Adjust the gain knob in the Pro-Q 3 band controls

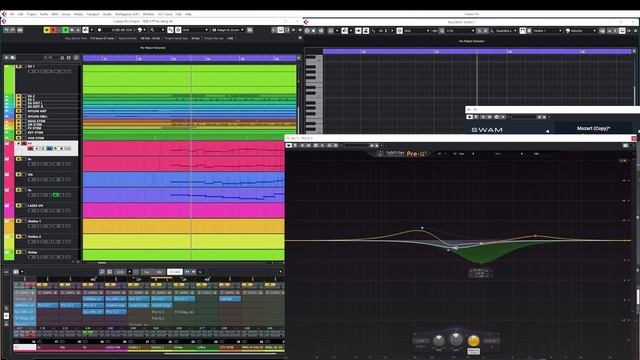pyautogui.click(x=456, y=339)
